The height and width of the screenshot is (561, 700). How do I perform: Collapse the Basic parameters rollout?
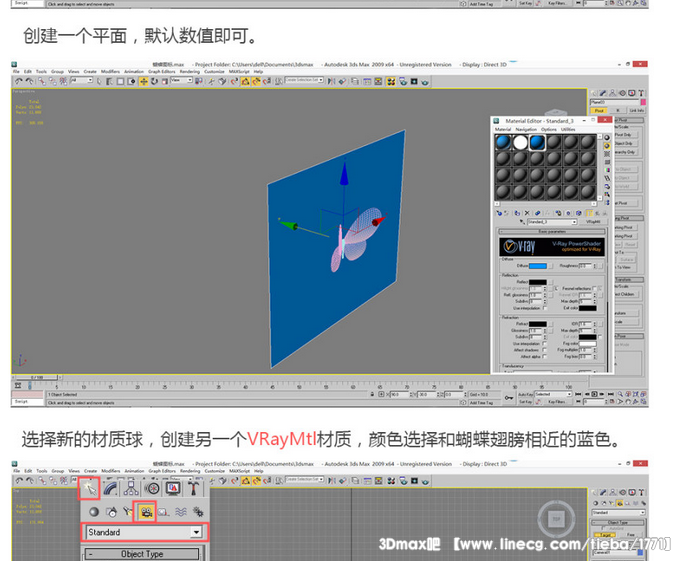click(552, 232)
